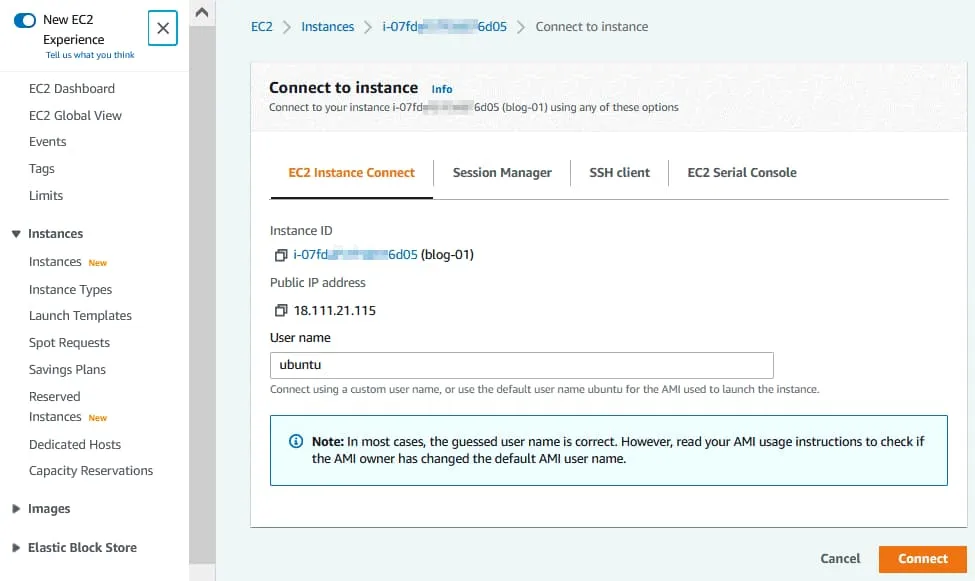Close the sidebar navigation panel
This screenshot has width=975, height=581.
(162, 29)
